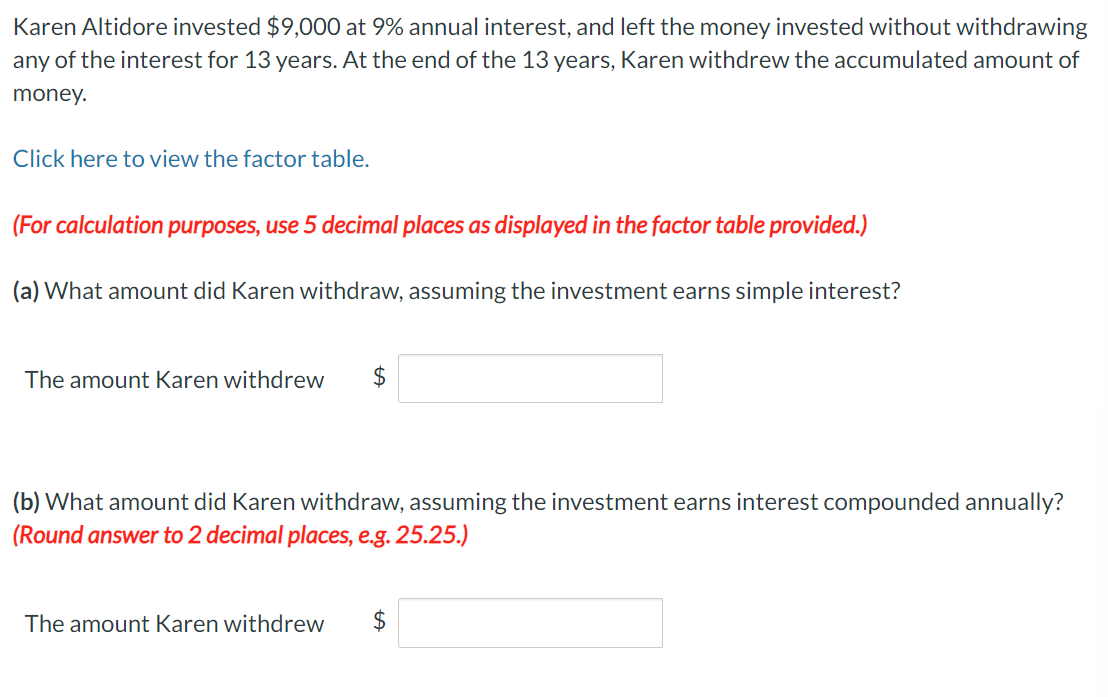Click the "compounded annually?" phrase in question (b)
Screen dimensions: 1108x697
[x=943, y=502]
